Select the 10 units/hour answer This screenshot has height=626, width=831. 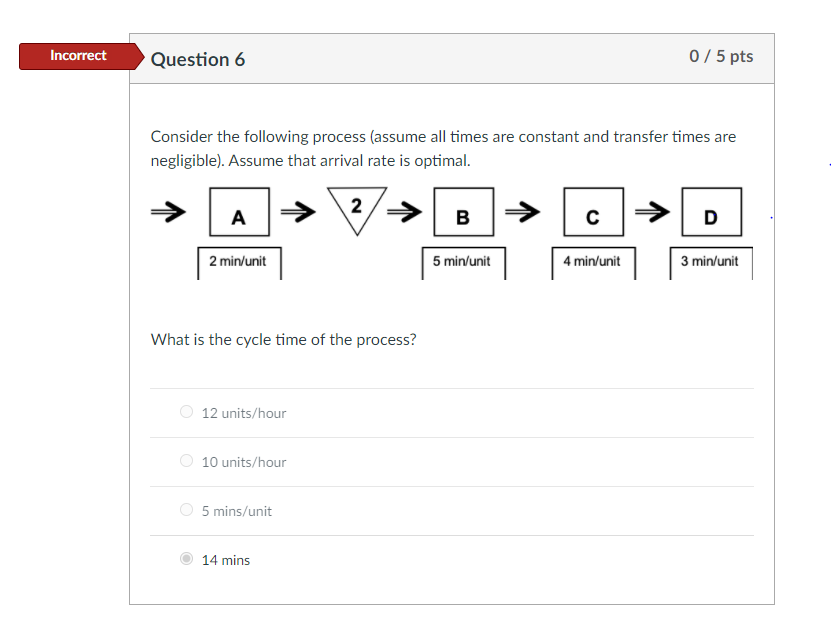coord(187,461)
